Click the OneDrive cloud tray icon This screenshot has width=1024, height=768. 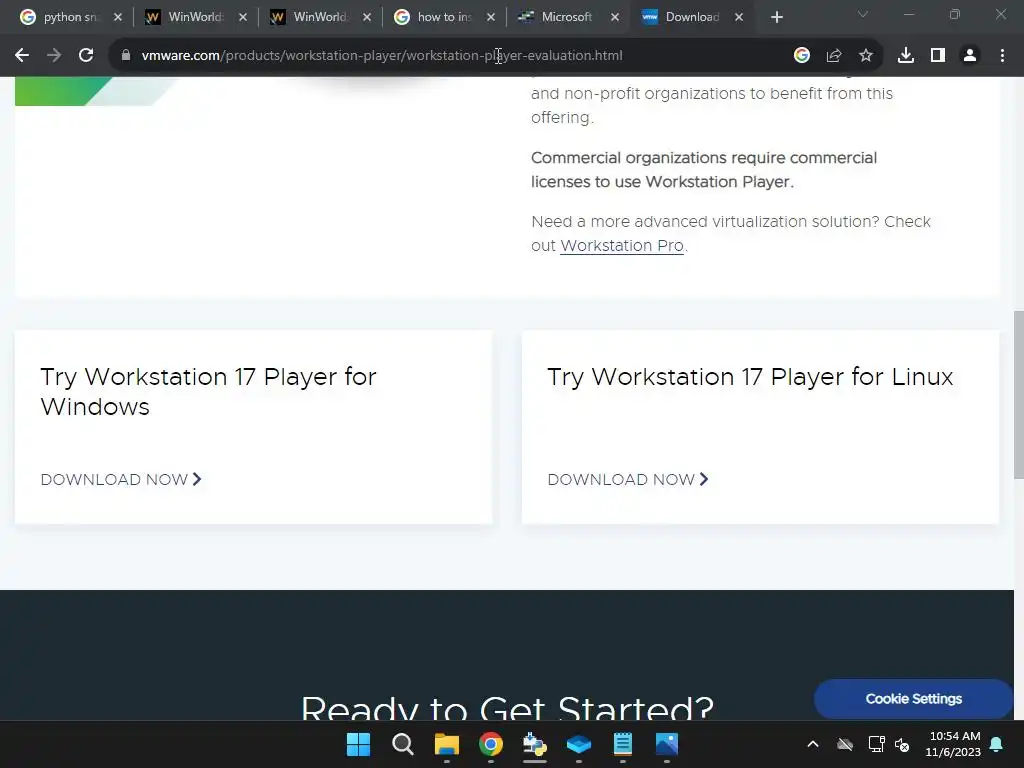(845, 744)
